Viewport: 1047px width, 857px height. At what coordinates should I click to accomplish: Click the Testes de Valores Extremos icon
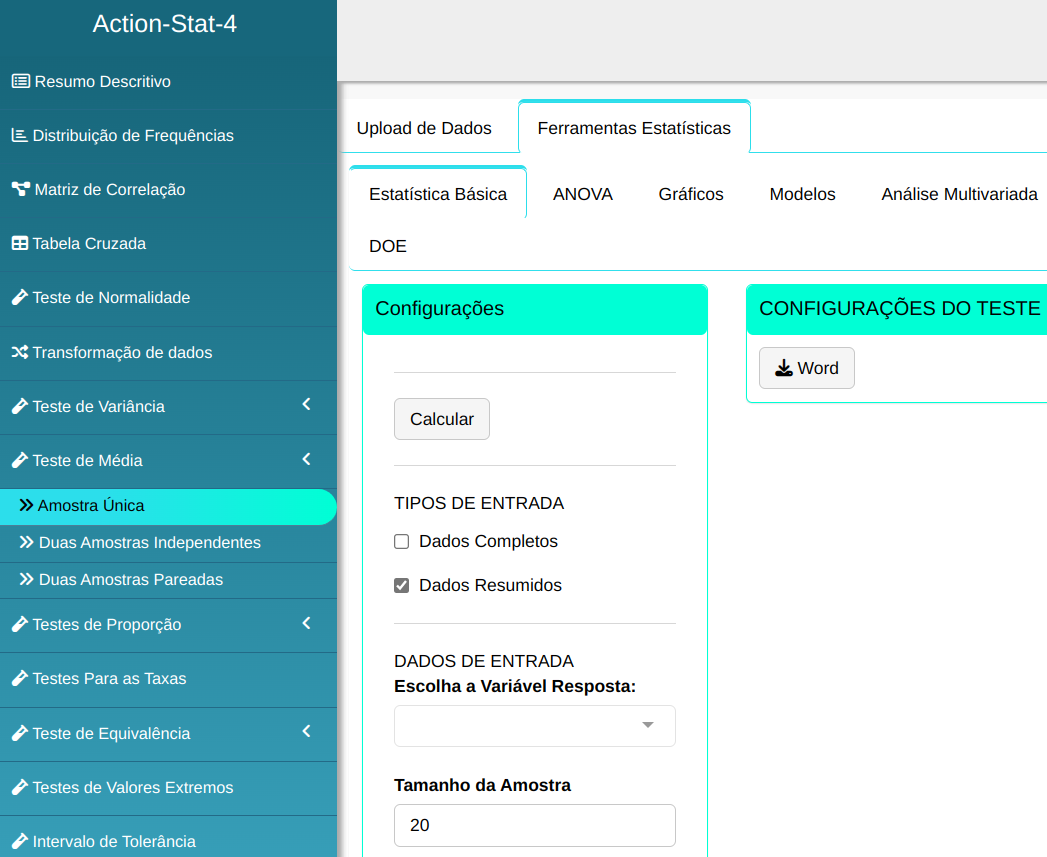(x=19, y=788)
